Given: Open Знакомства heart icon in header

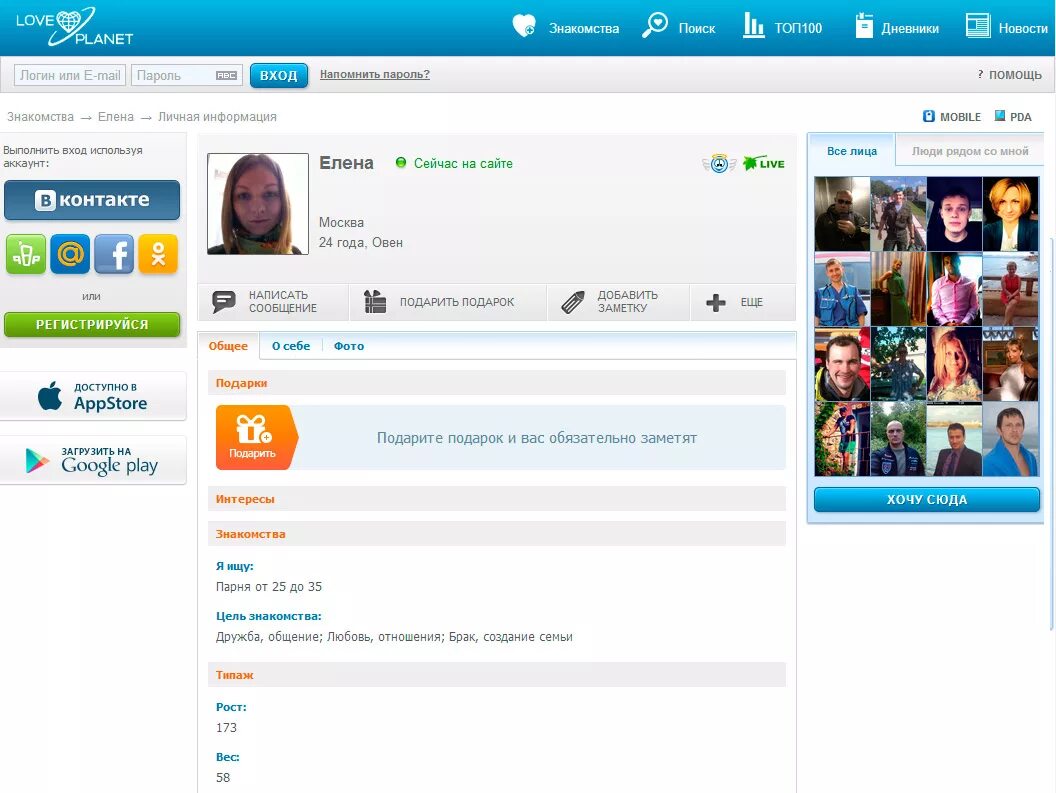Looking at the screenshot, I should click(524, 26).
